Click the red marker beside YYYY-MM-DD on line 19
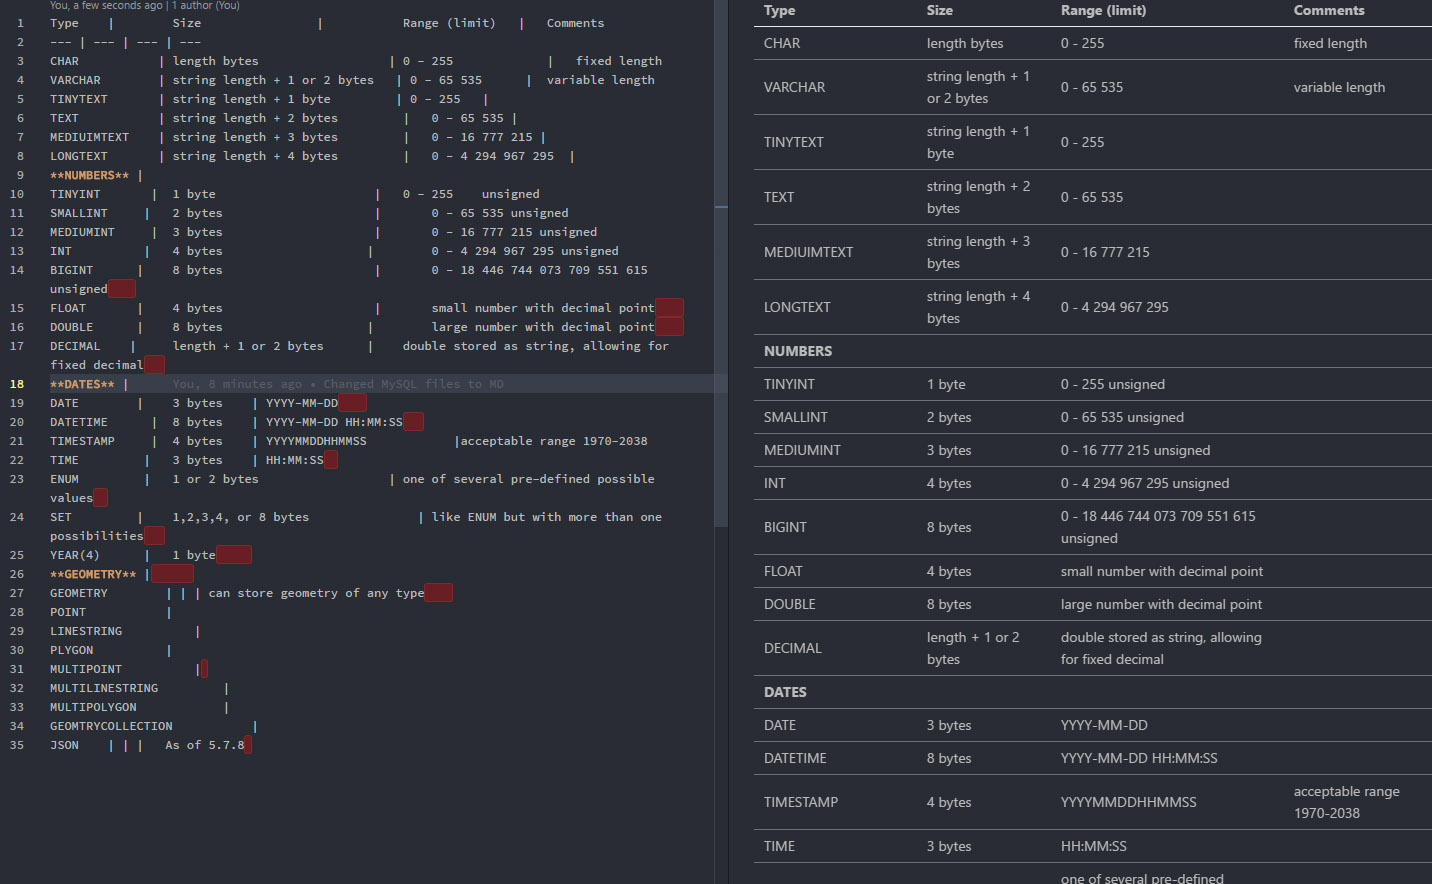Image resolution: width=1432 pixels, height=884 pixels. point(350,402)
